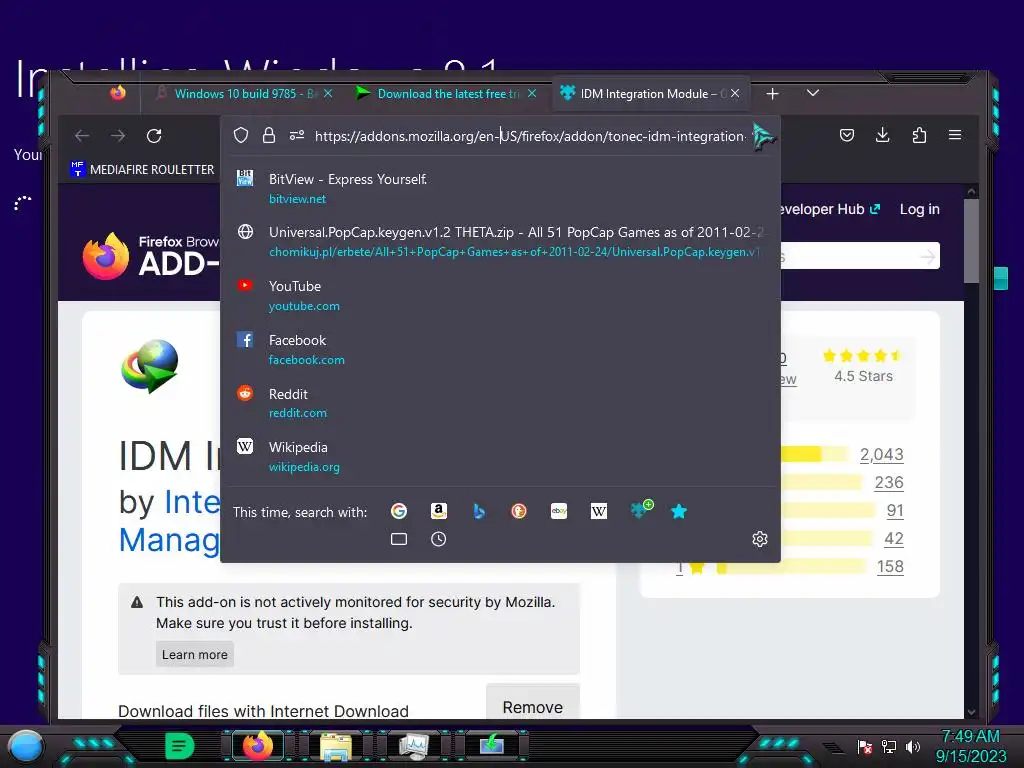Close the IDM Integration Module tab
The width and height of the screenshot is (1024, 768).
[735, 94]
